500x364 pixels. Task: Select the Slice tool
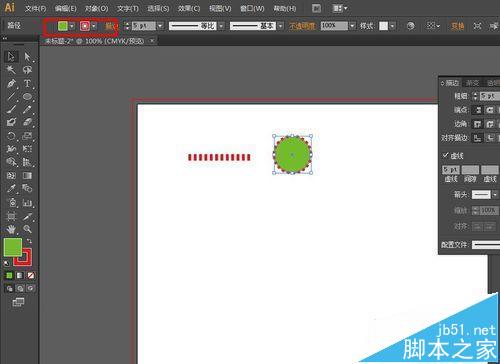pyautogui.click(x=27, y=216)
